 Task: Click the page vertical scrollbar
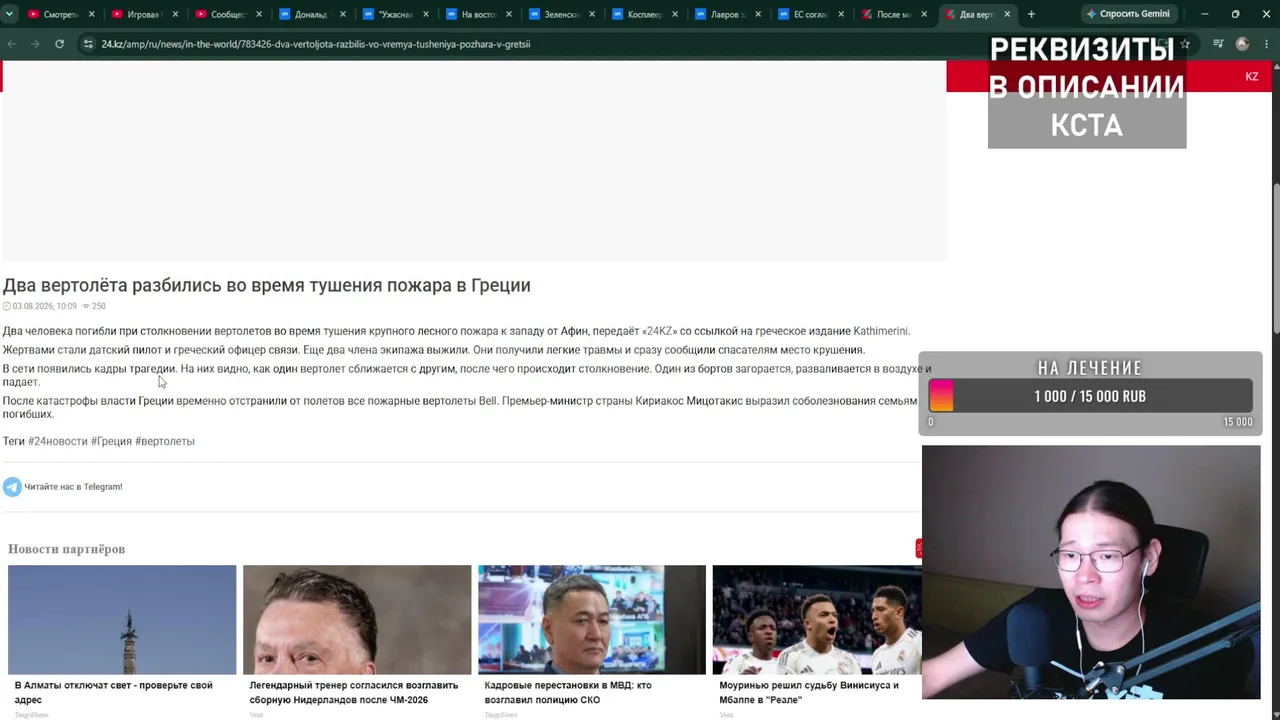coord(1275,260)
